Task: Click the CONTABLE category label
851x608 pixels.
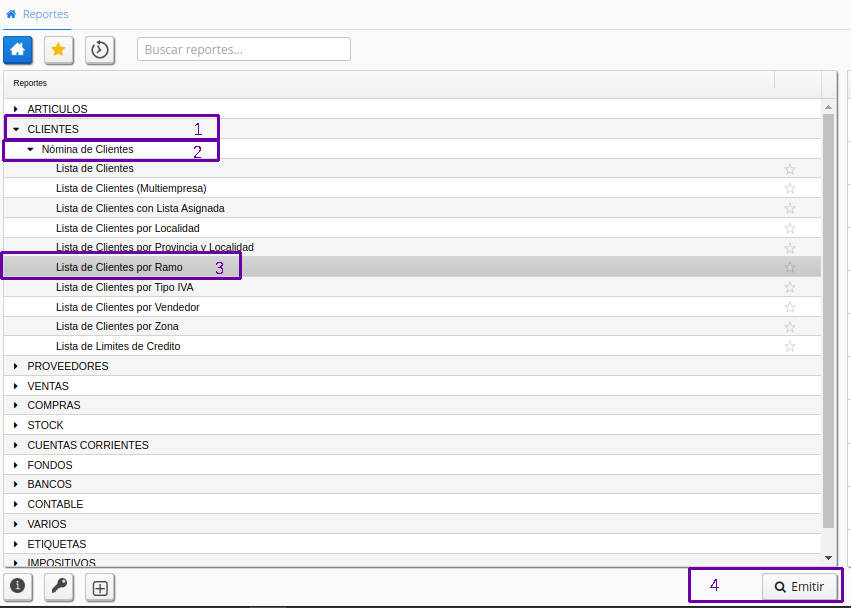Action: click(x=55, y=504)
